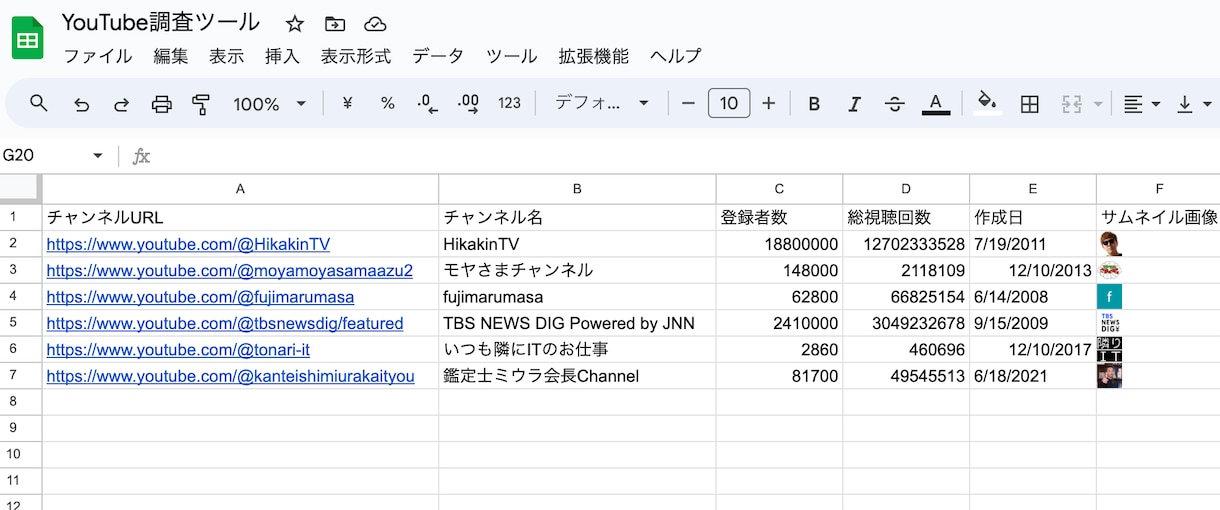Open the ファイル menu
Screen dimensions: 1220x510
tap(98, 56)
